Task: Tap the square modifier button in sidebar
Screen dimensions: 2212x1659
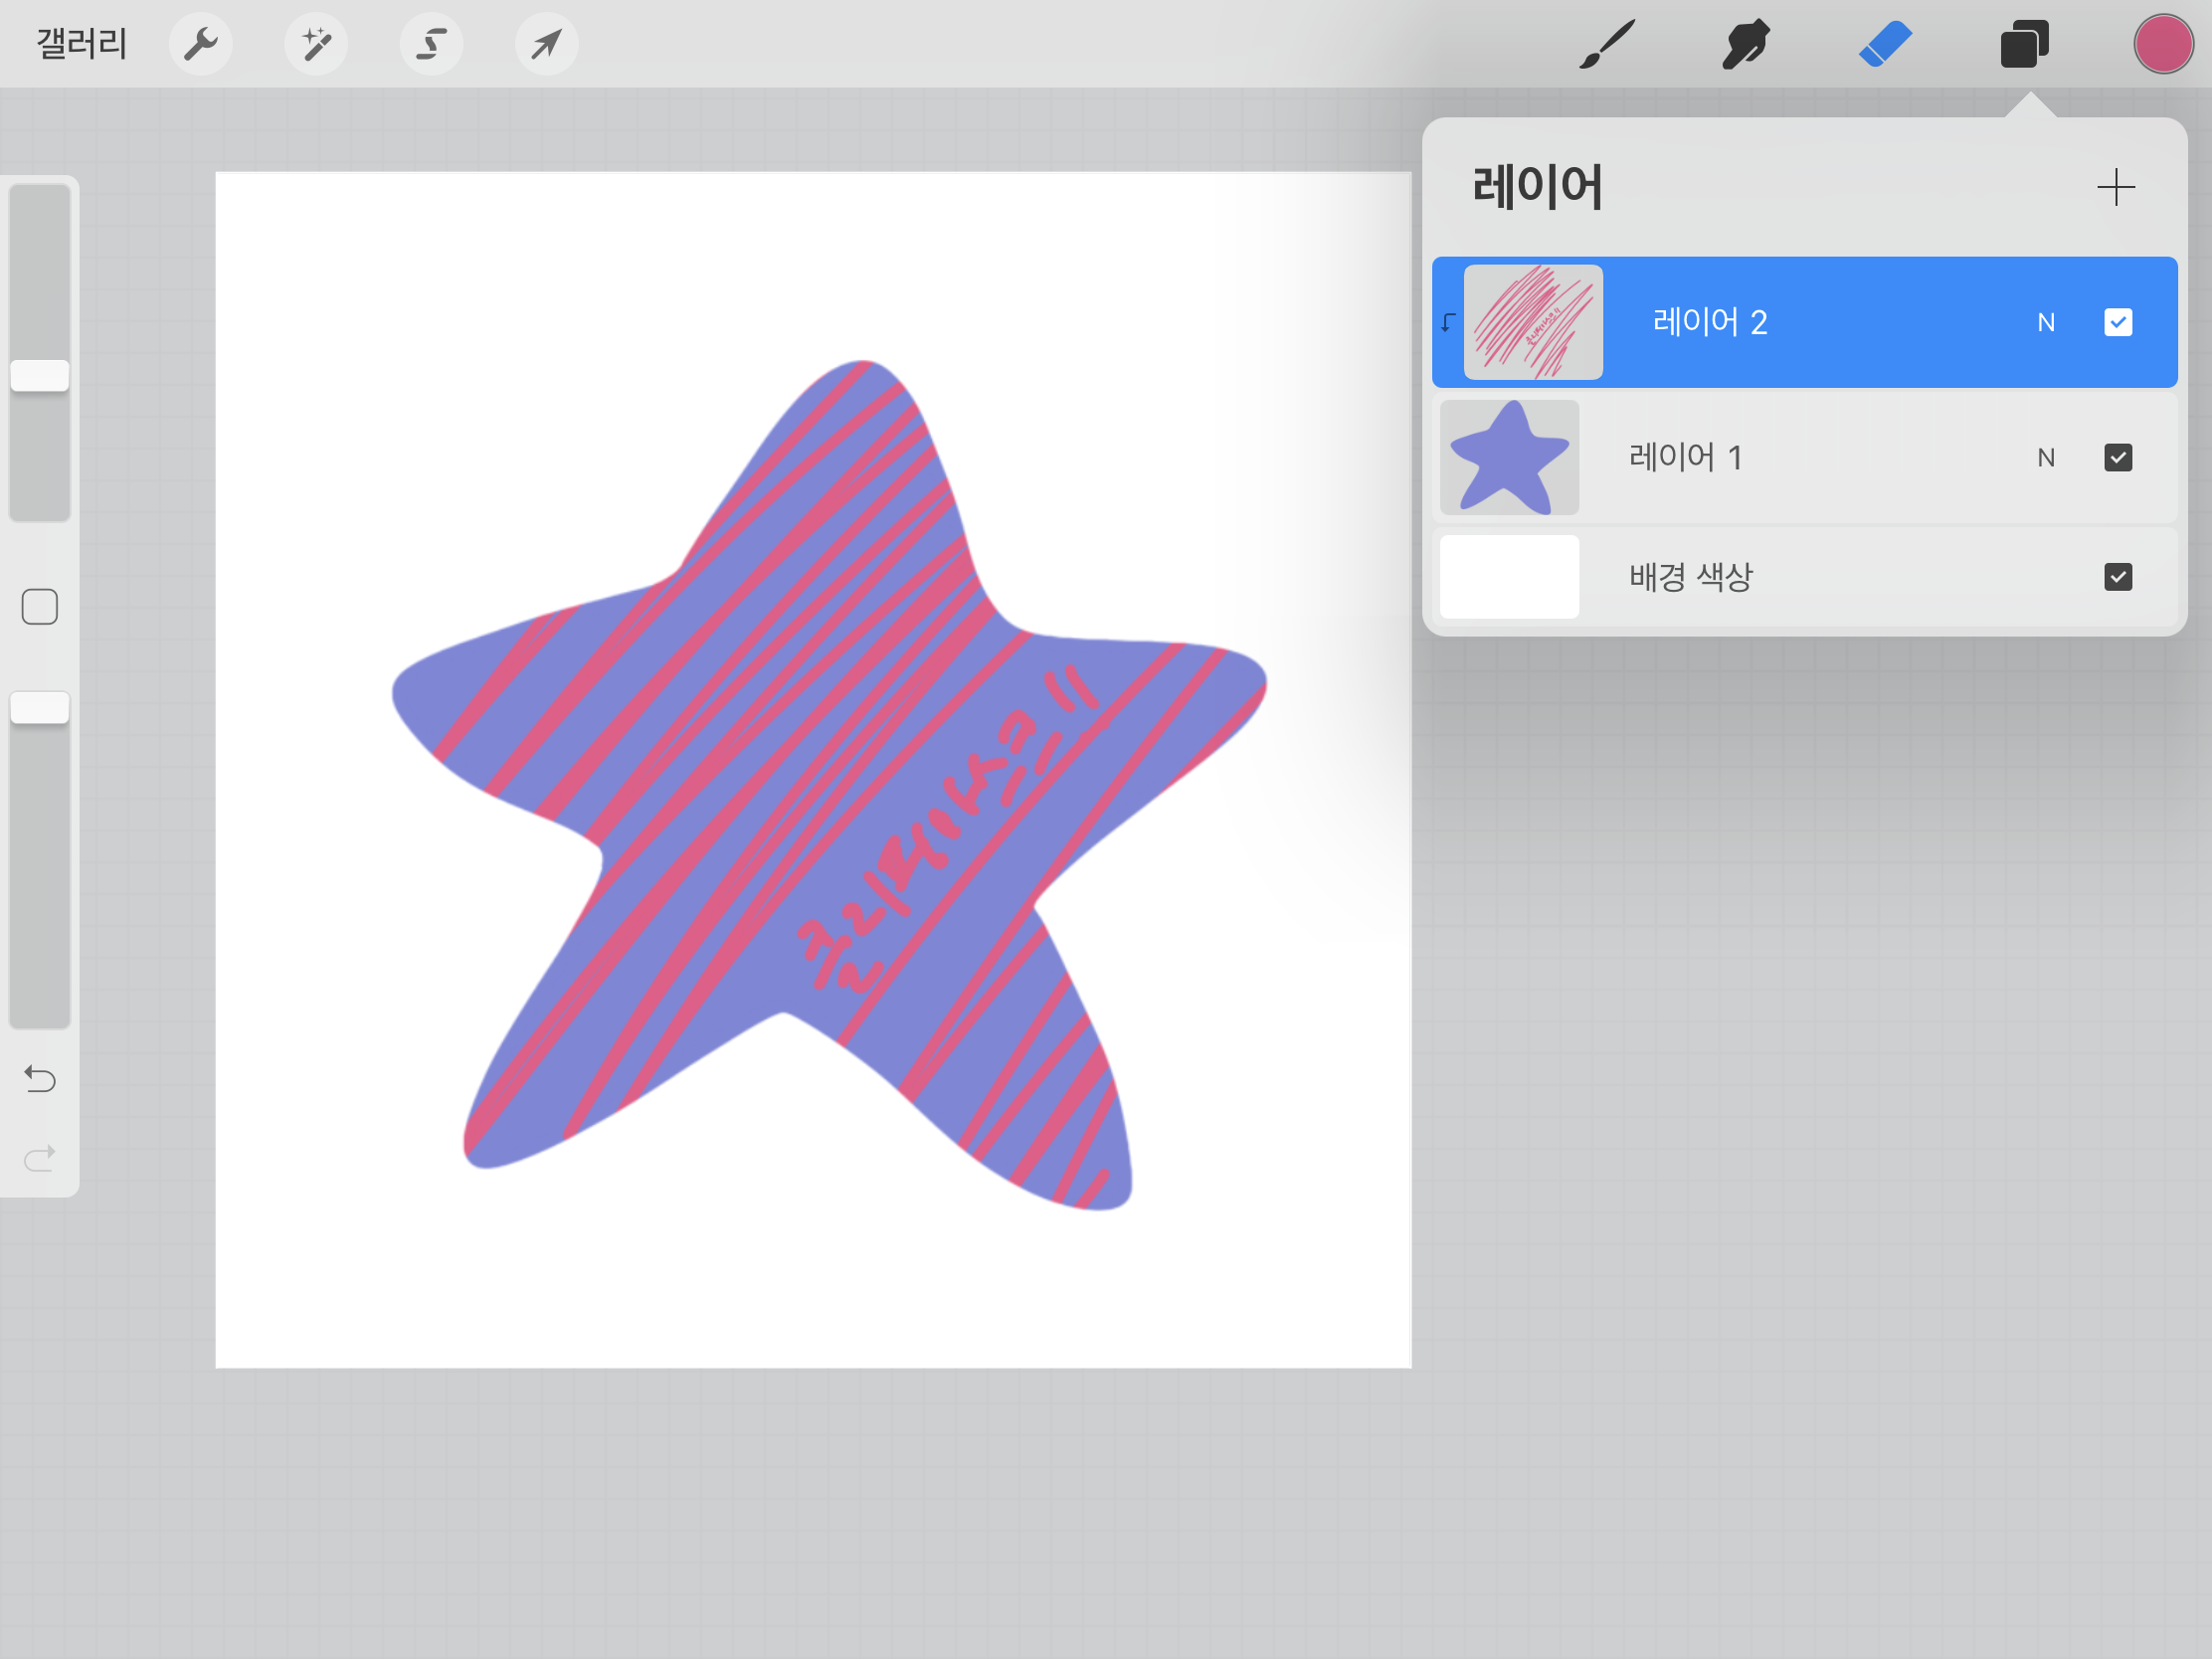Action: [x=40, y=607]
